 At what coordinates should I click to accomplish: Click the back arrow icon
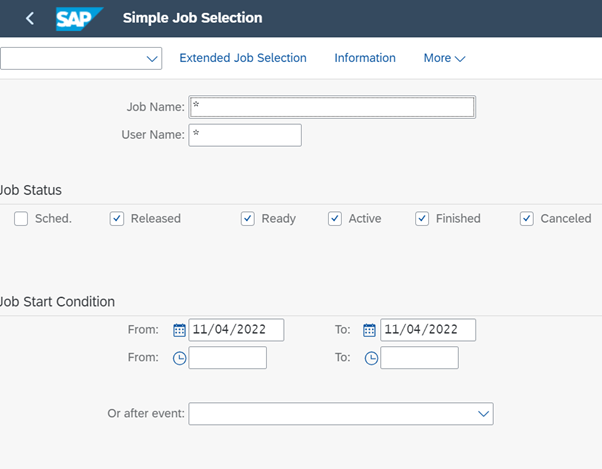30,18
